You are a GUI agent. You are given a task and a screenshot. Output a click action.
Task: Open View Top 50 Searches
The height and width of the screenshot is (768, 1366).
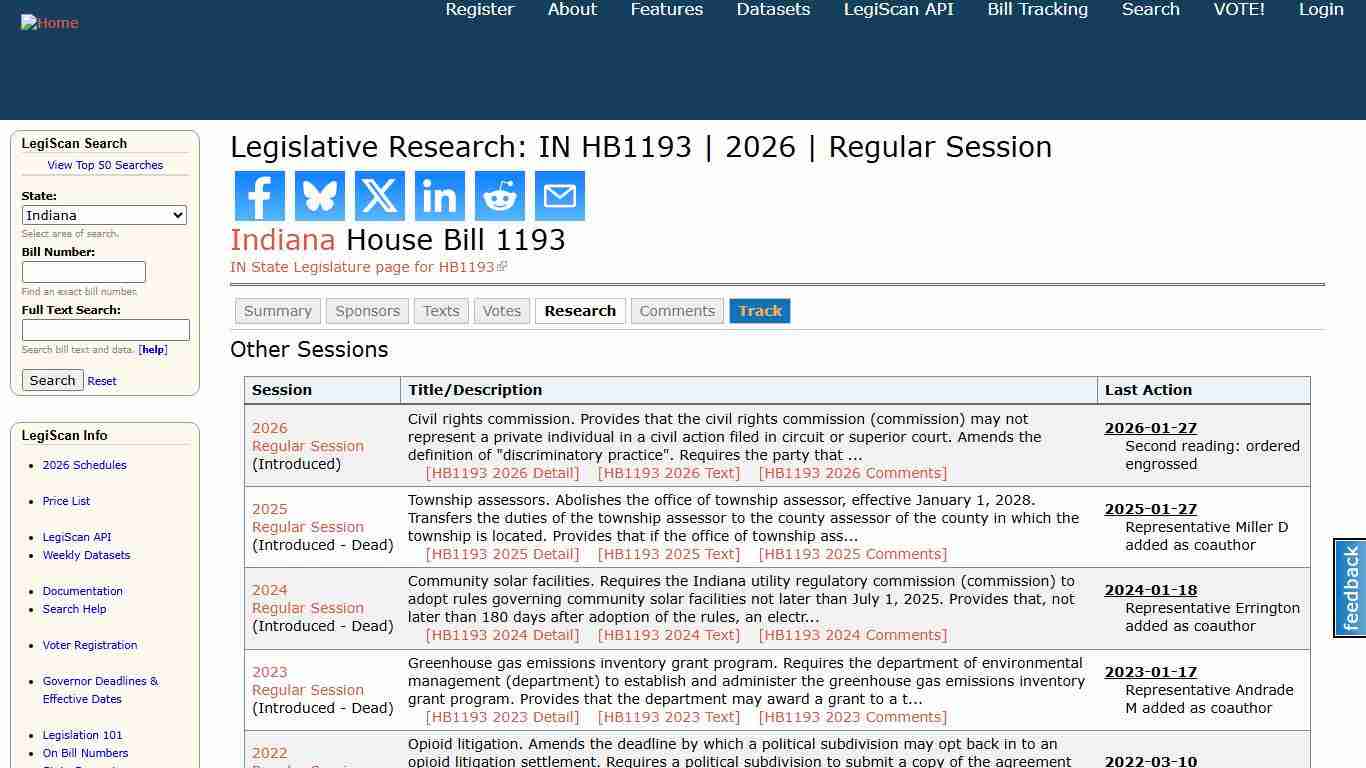(105, 165)
